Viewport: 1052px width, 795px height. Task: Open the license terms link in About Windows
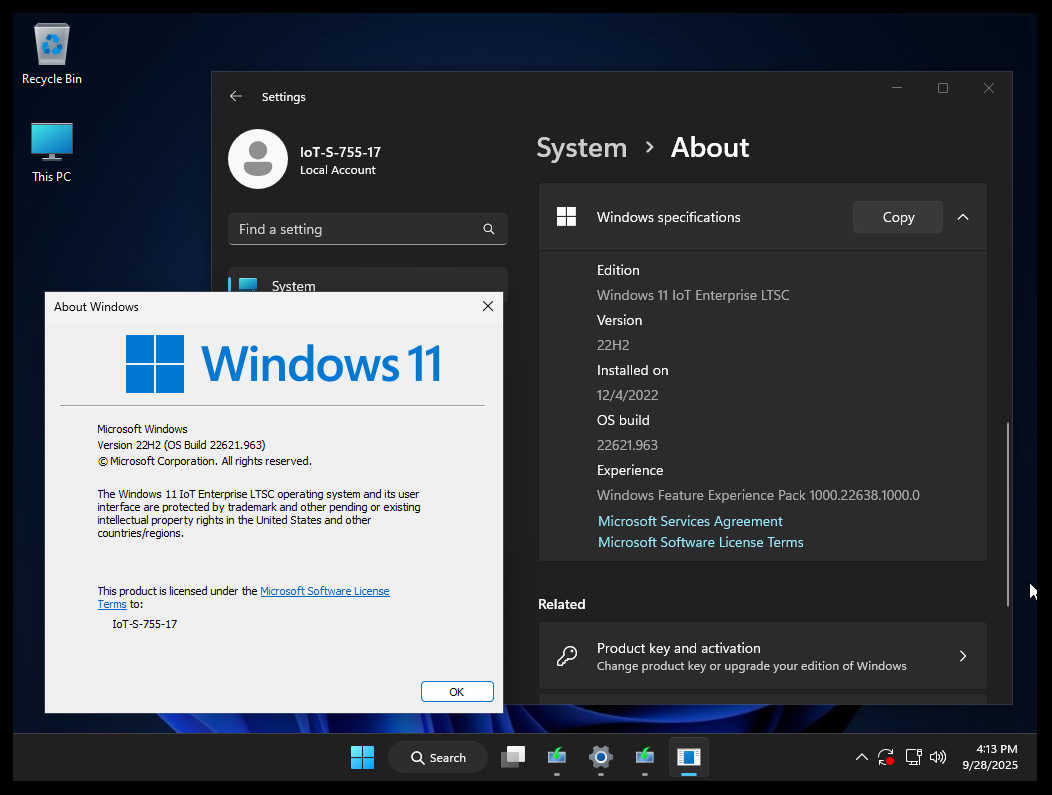(x=325, y=591)
